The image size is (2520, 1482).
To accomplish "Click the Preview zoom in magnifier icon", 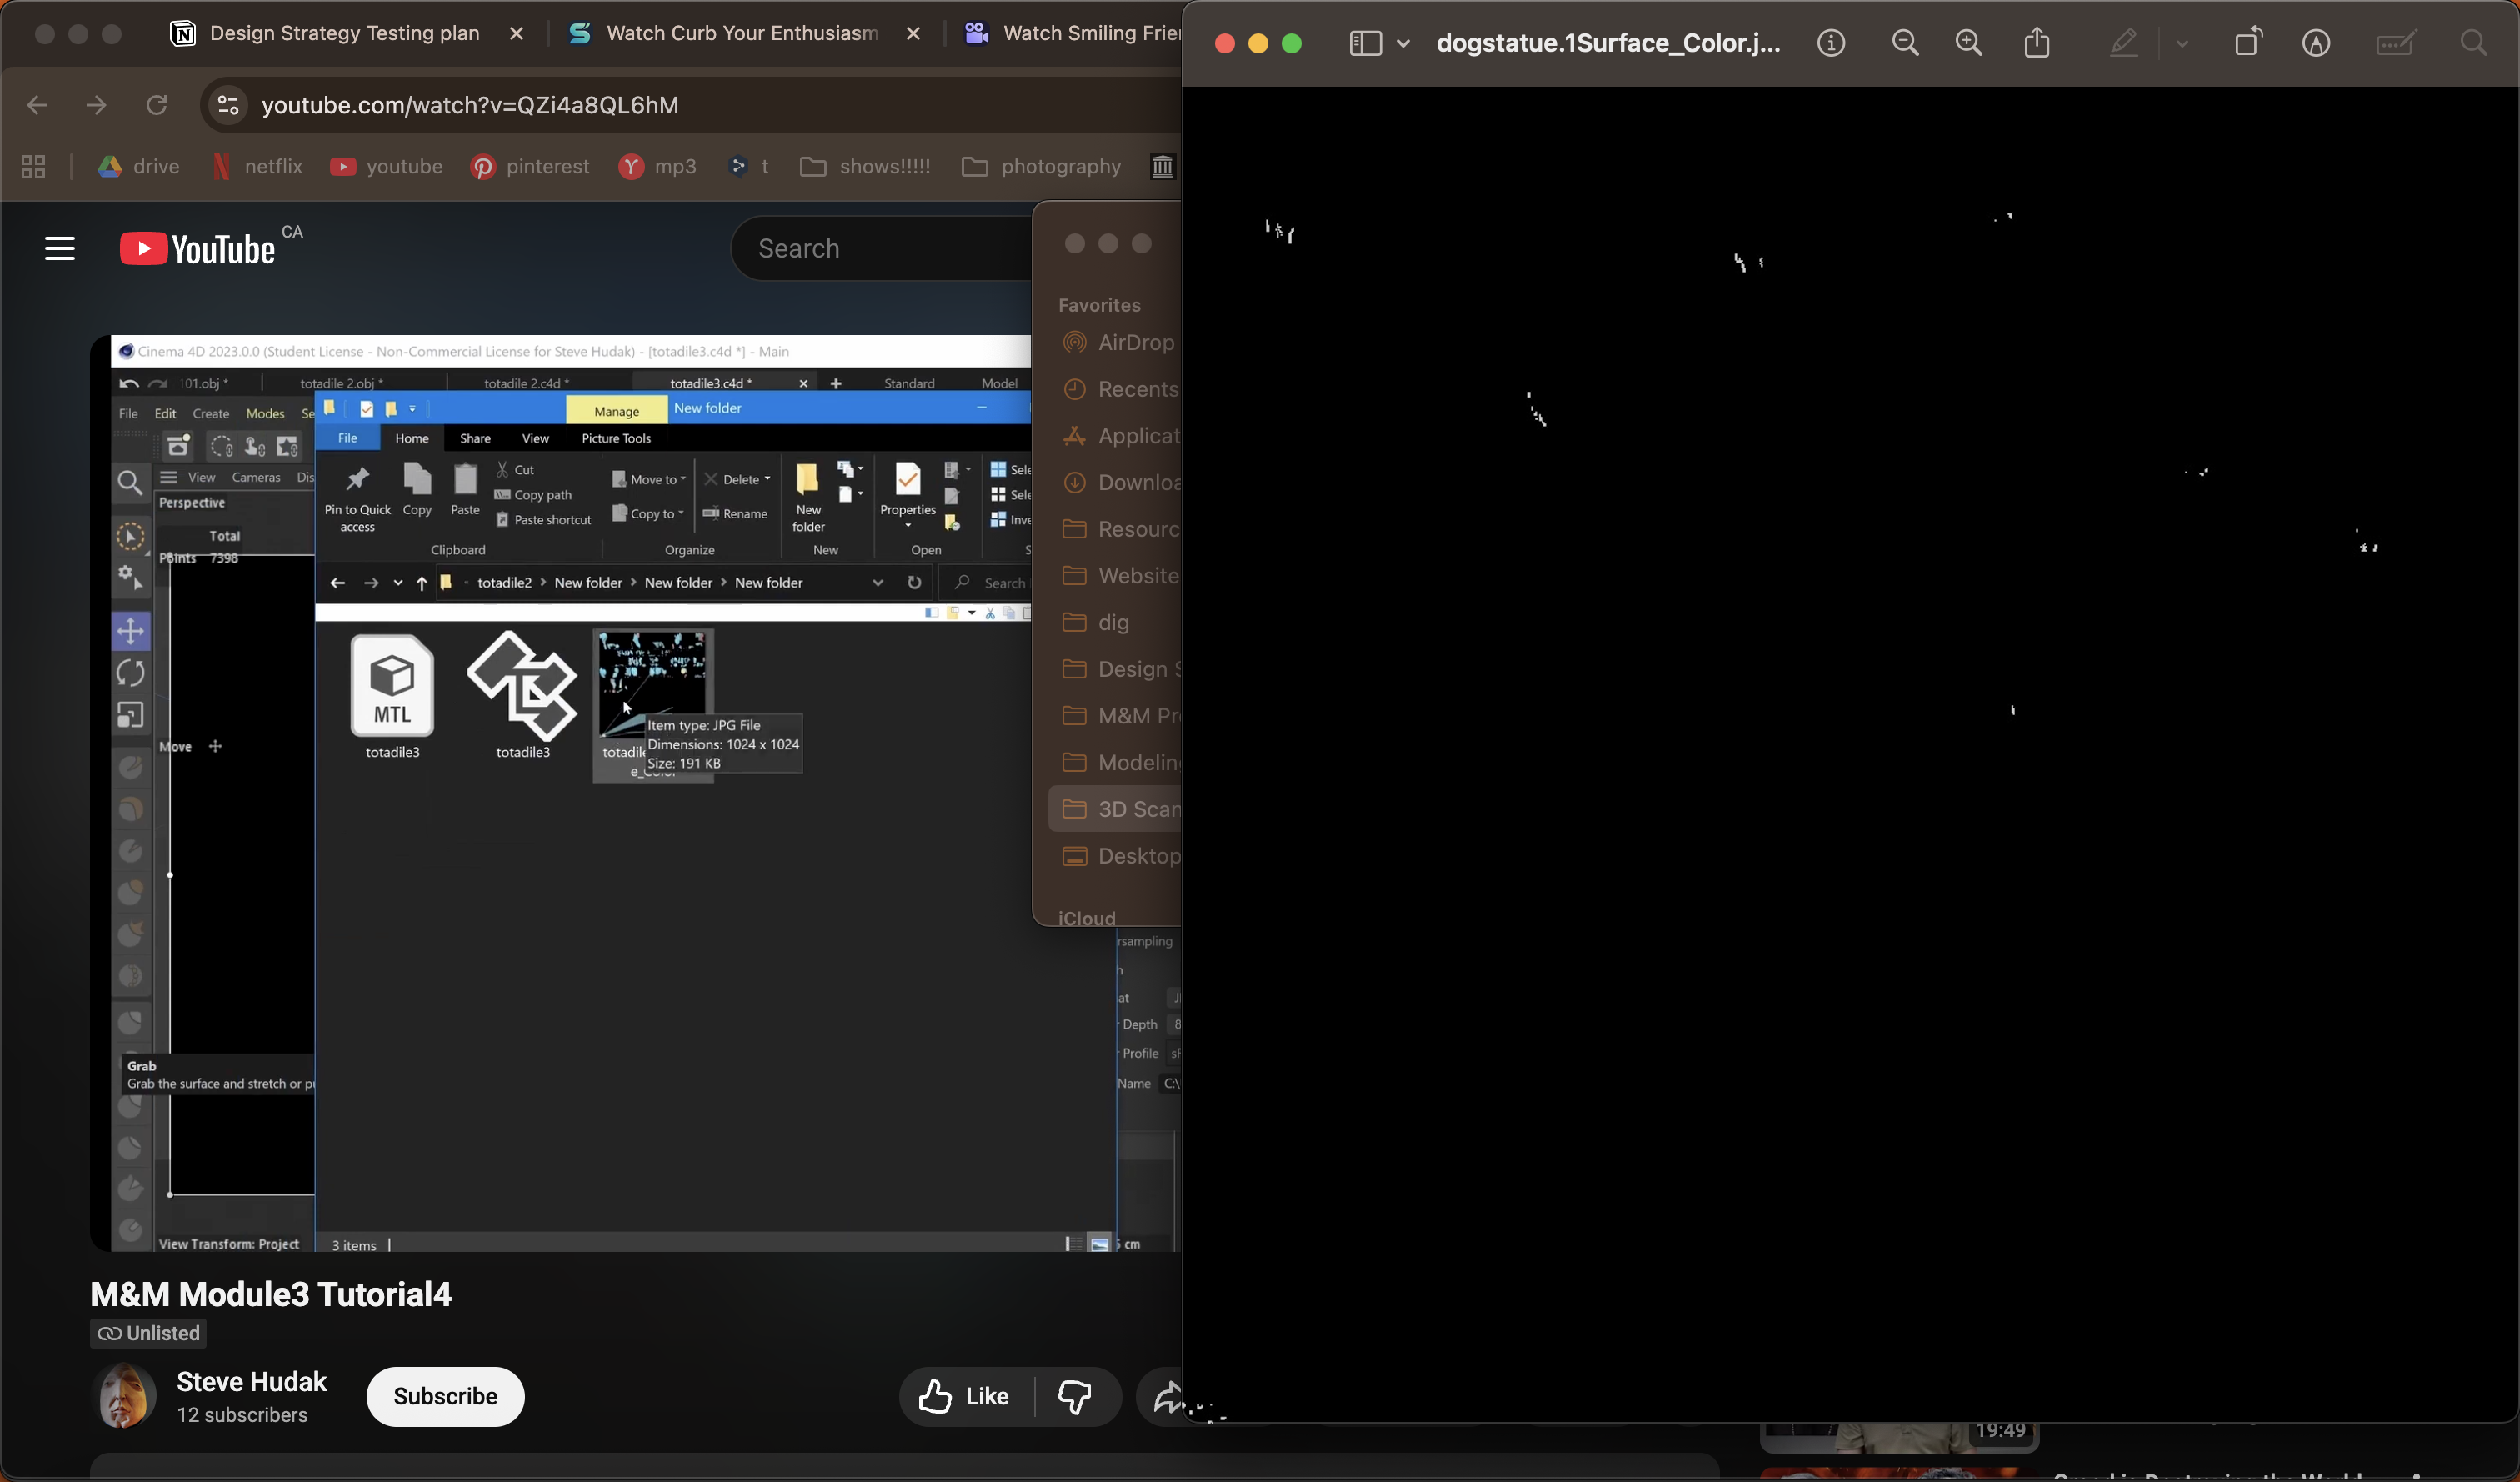I will point(1969,43).
